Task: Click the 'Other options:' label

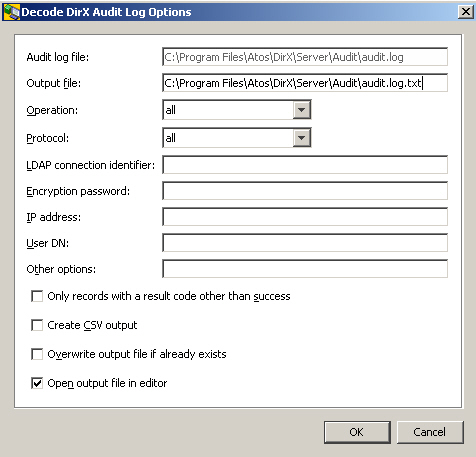Action: pyautogui.click(x=61, y=269)
